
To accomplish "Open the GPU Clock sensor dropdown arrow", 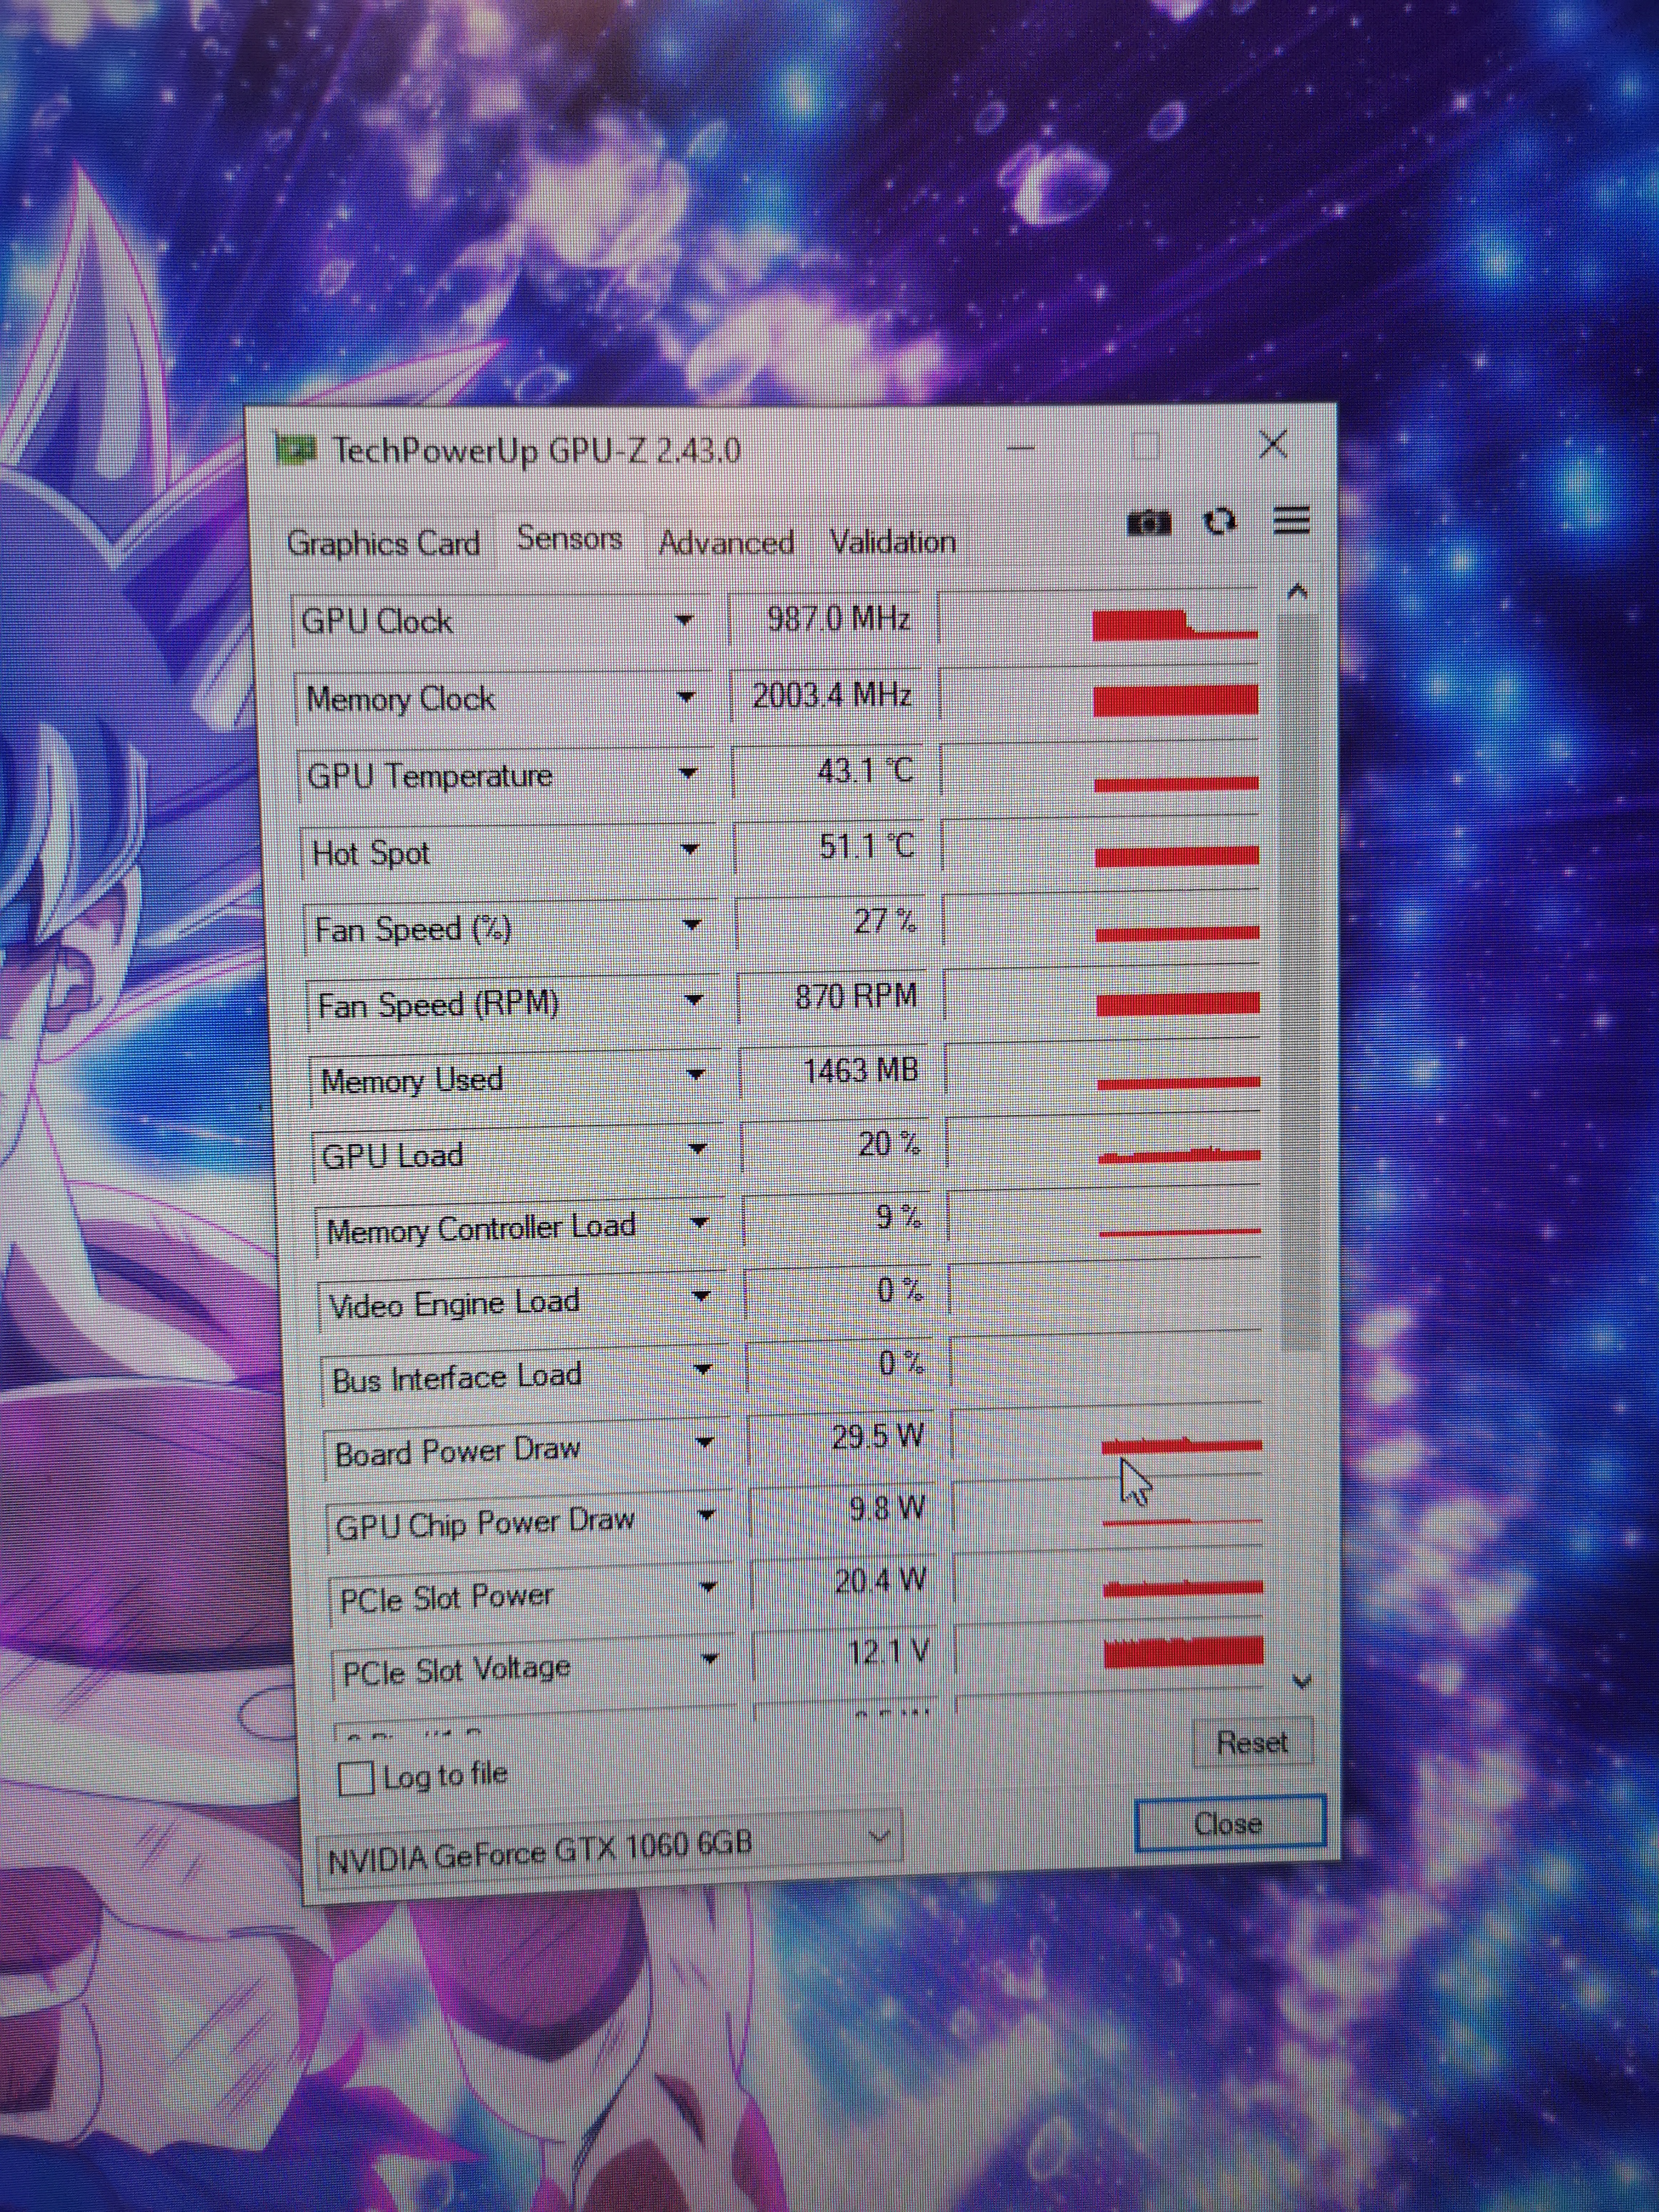I will click(684, 620).
